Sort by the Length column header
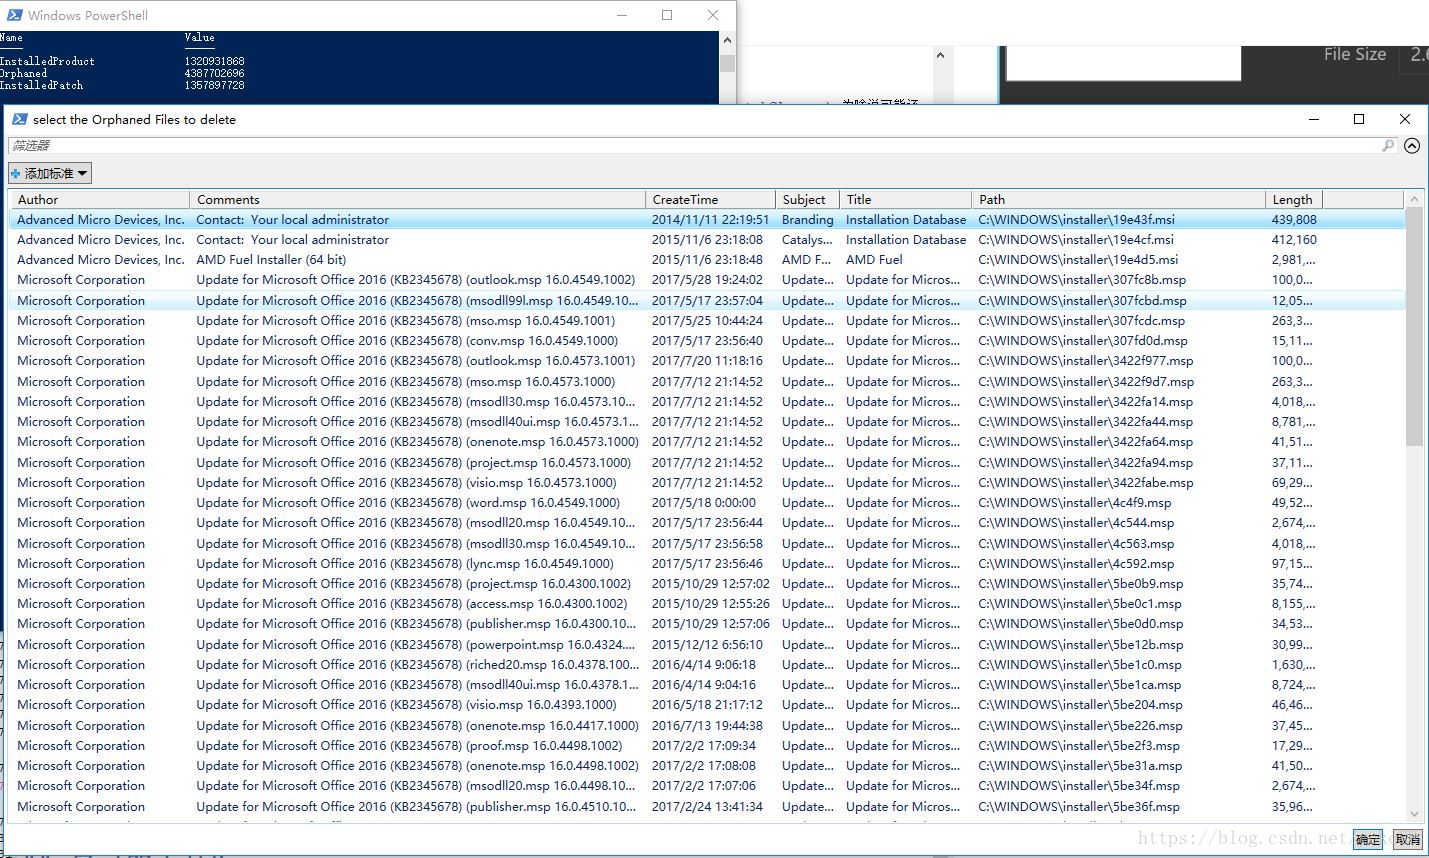 (1294, 199)
